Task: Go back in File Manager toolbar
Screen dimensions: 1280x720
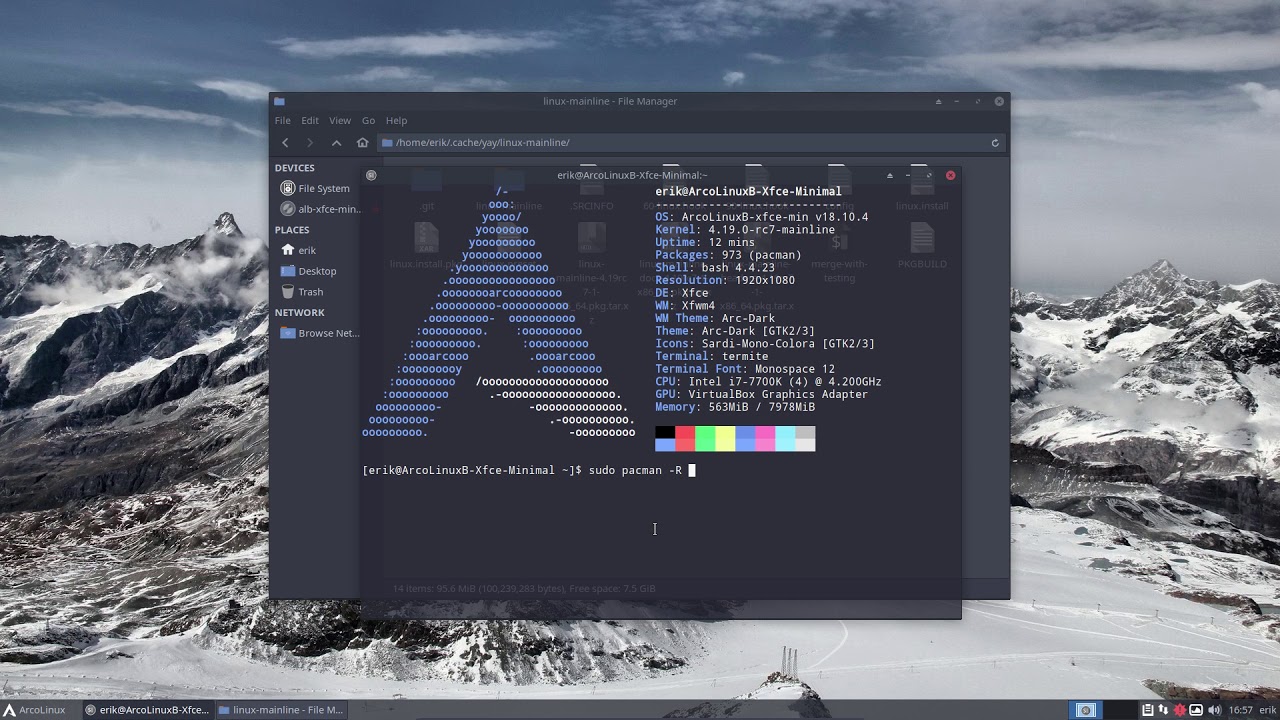Action: (285, 142)
